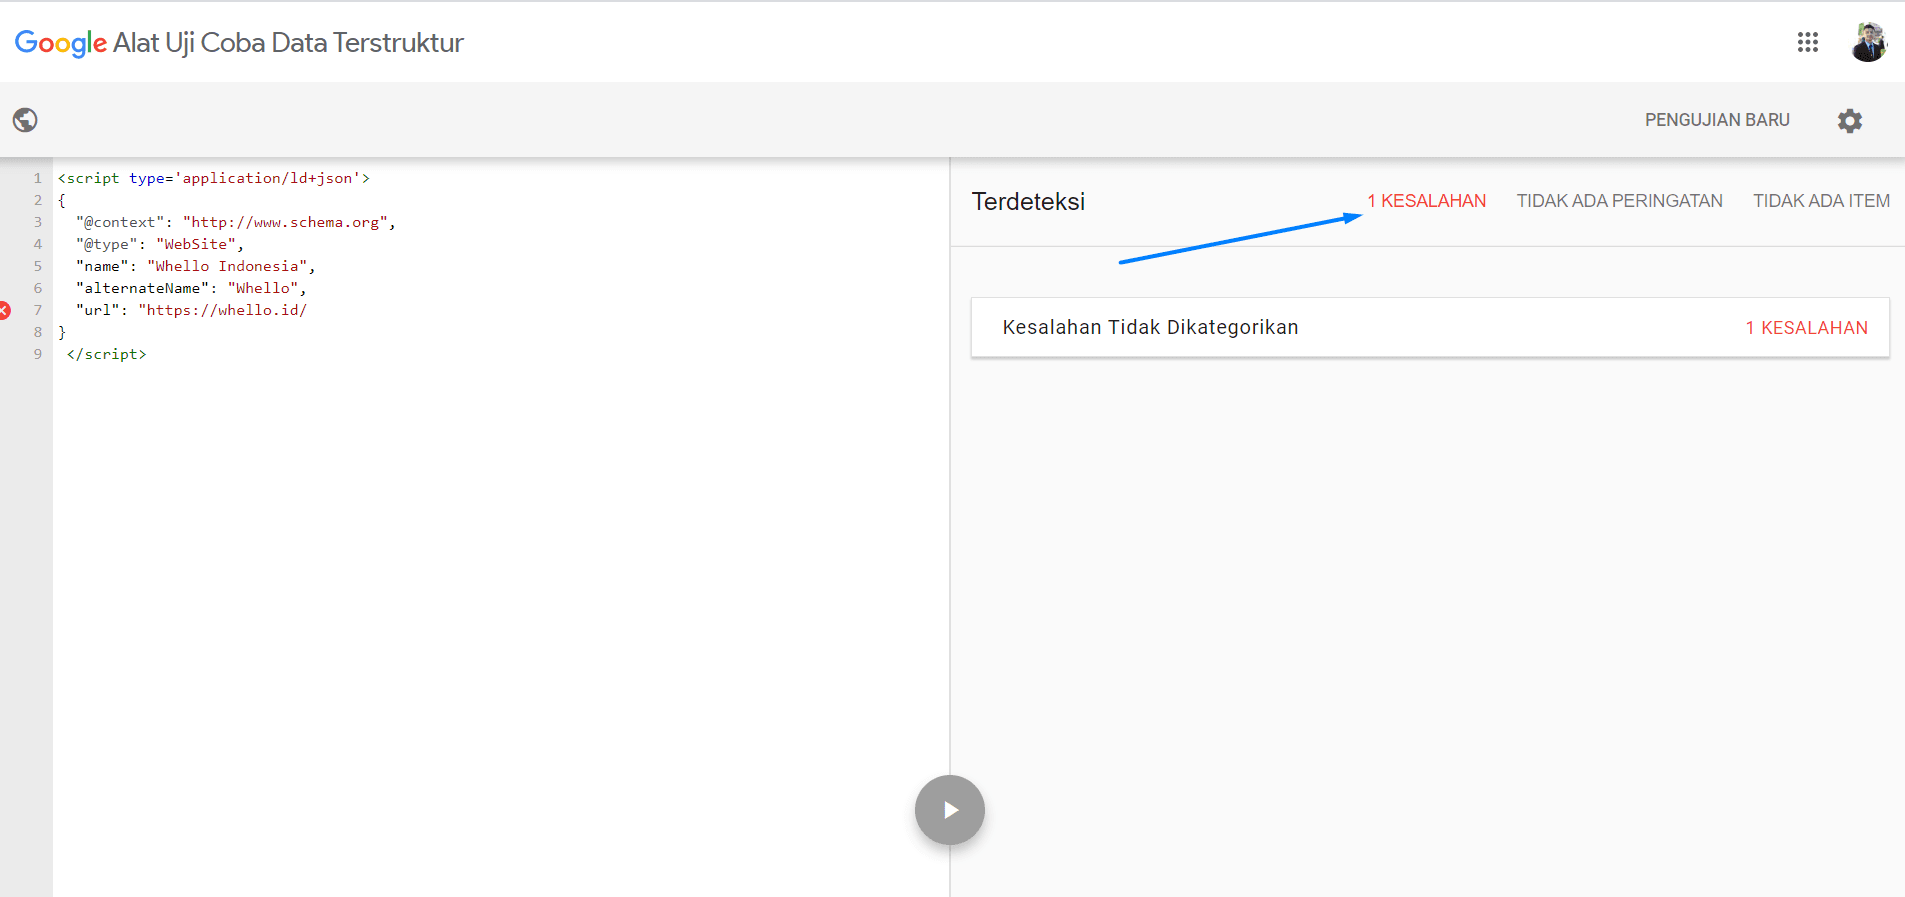Click the TIDAK ADA ITEM label

[1821, 201]
